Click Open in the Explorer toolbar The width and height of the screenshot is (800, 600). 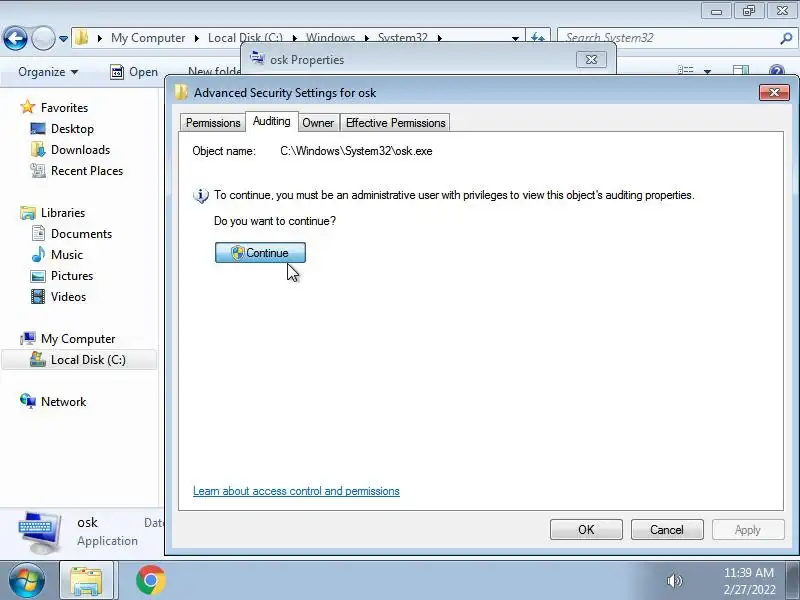134,72
